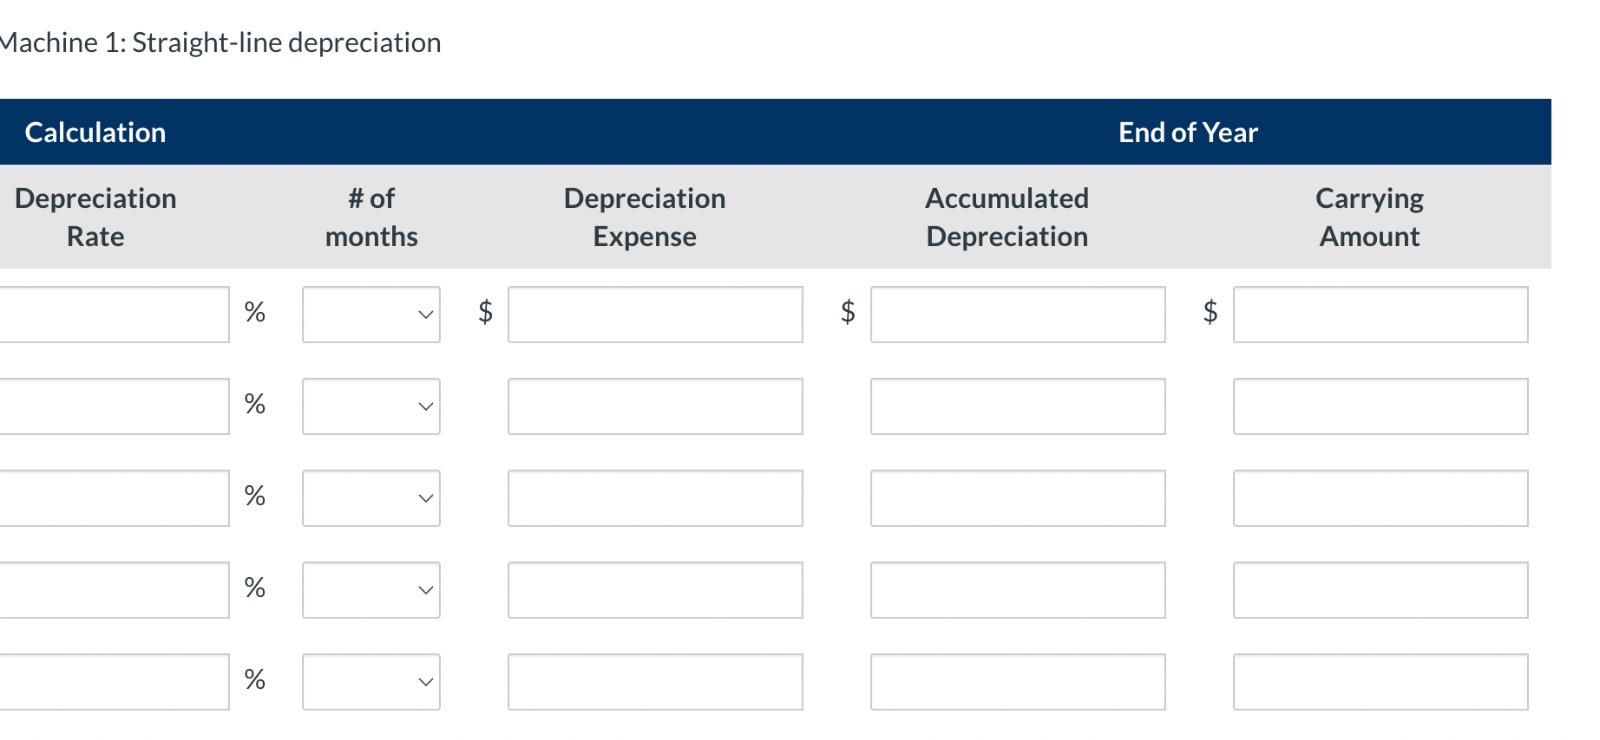Click first row Depreciation Expense field
This screenshot has width=1600, height=740.
[x=655, y=314]
